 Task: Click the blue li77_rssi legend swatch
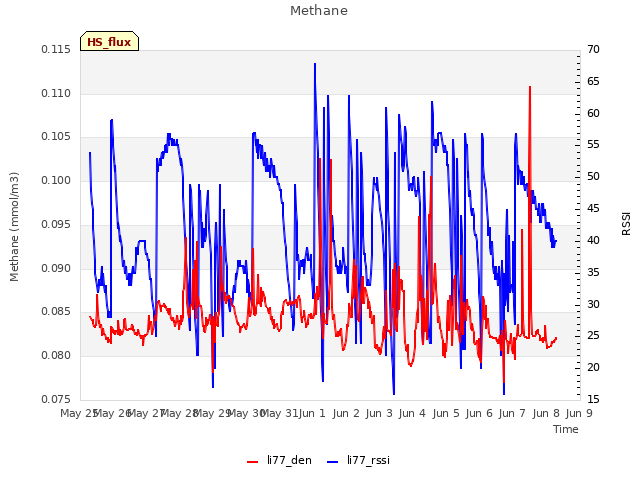coord(333,462)
